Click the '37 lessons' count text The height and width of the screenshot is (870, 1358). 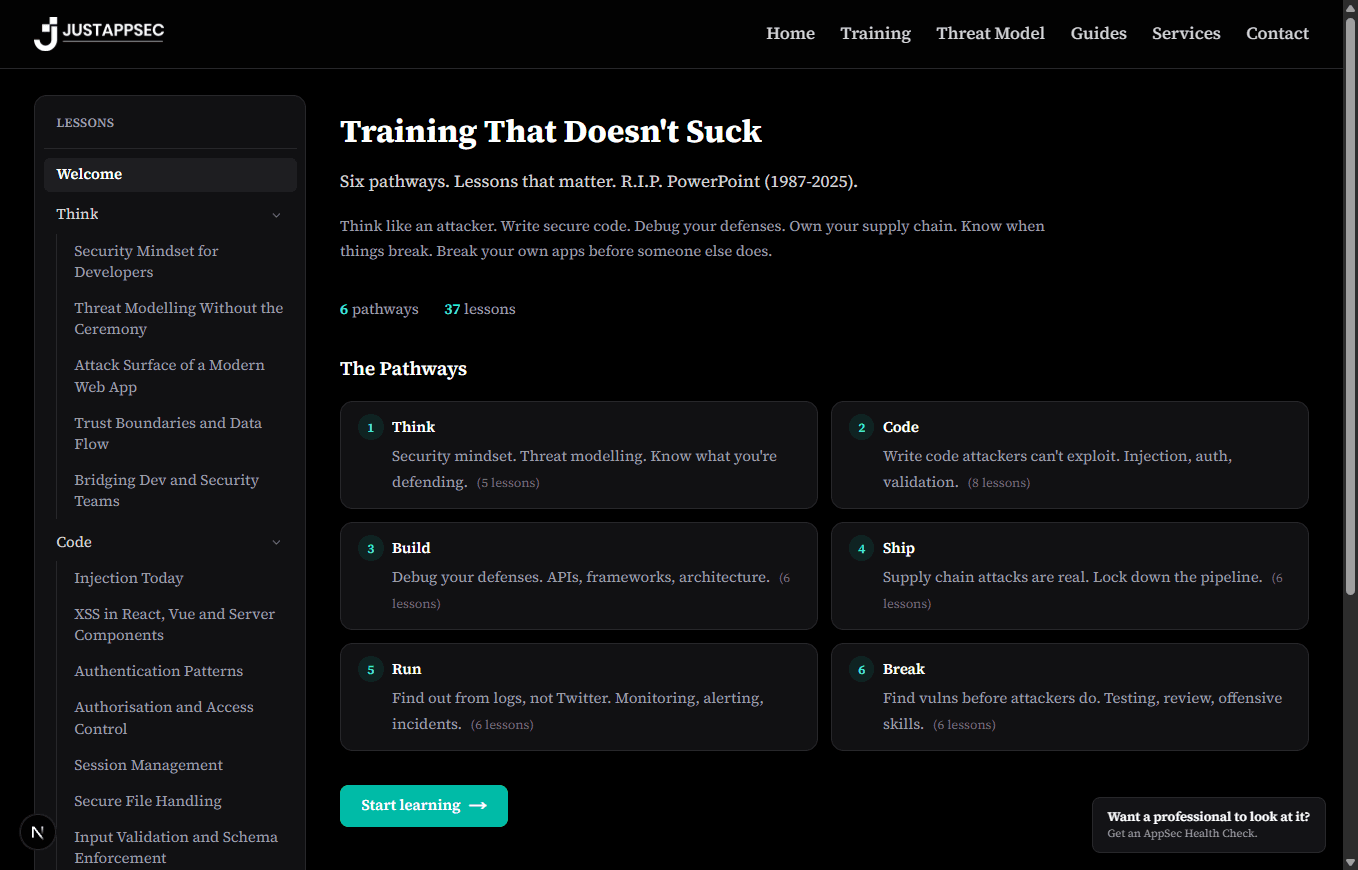(480, 309)
